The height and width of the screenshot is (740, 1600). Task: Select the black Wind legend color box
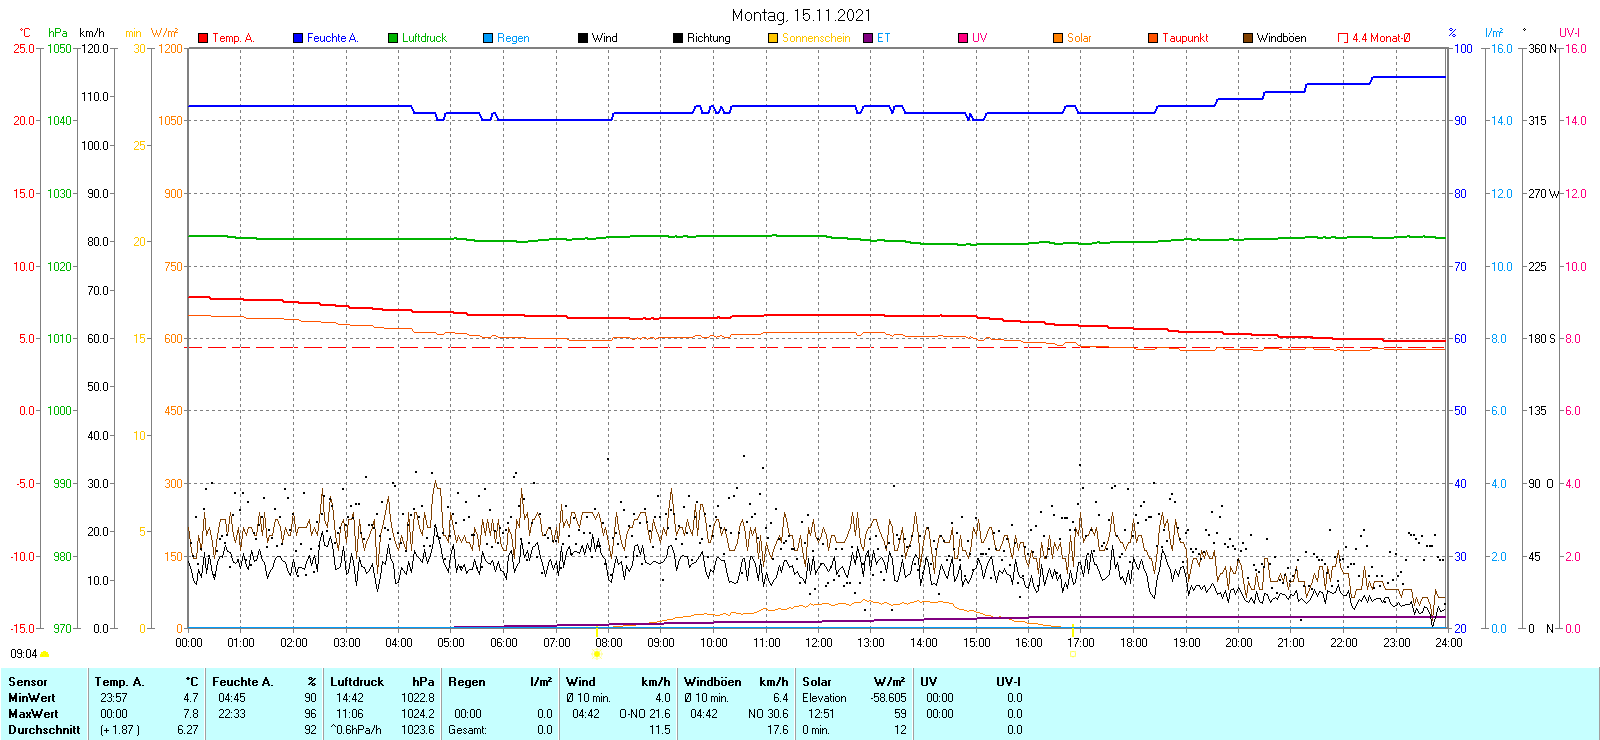583,38
